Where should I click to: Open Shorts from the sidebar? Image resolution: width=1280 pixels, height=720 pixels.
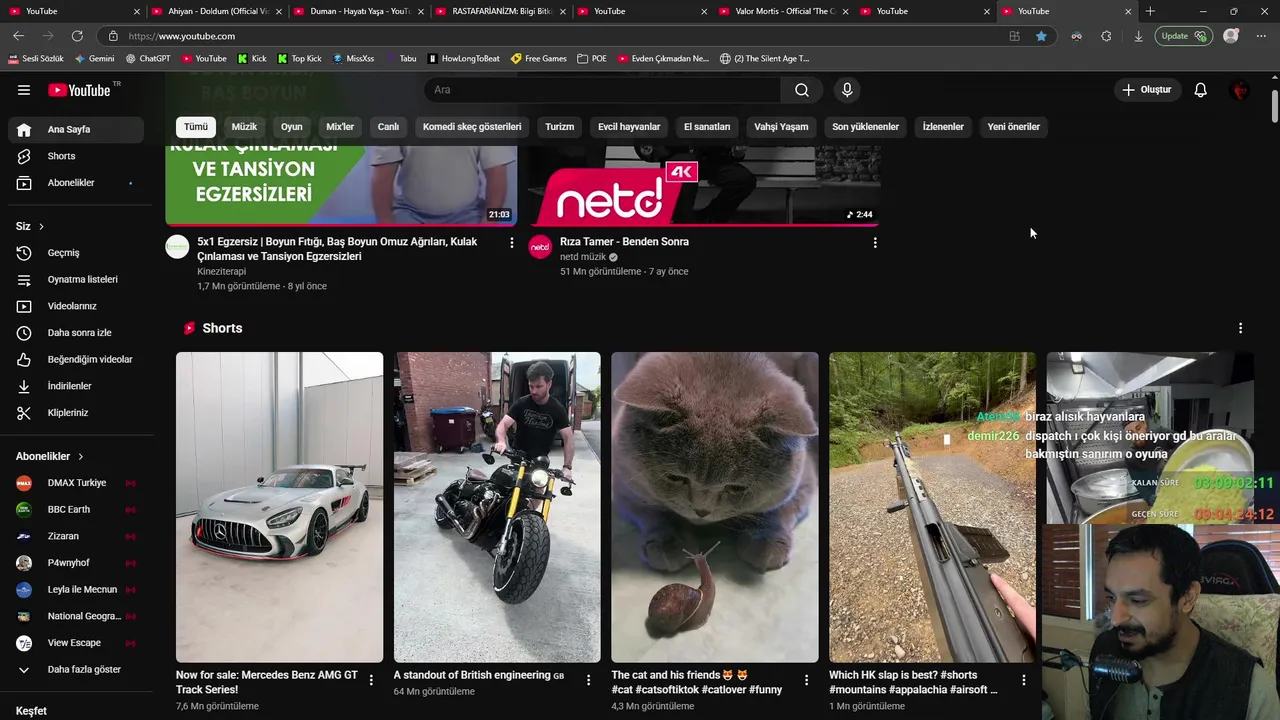click(x=76, y=156)
